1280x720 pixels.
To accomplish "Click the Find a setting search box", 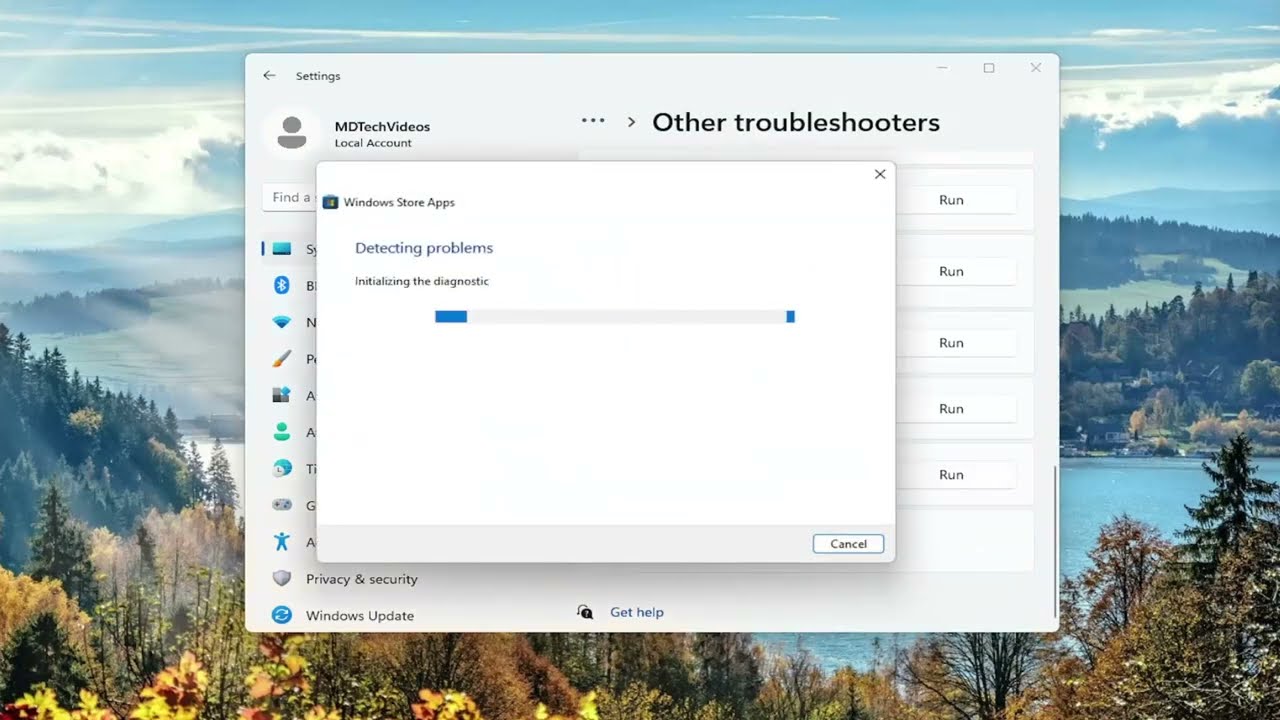I will [290, 197].
